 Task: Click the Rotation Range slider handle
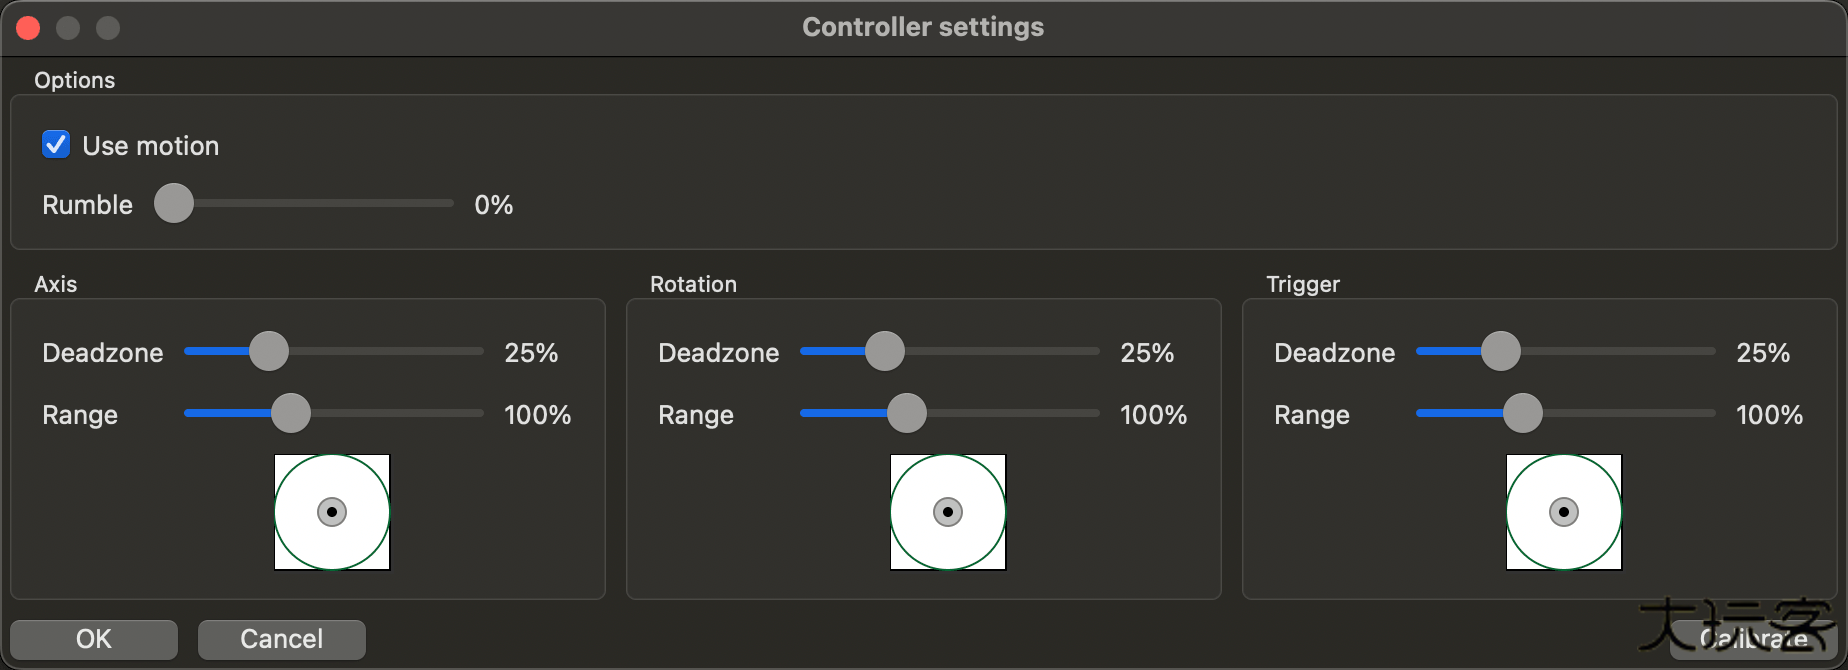point(907,413)
